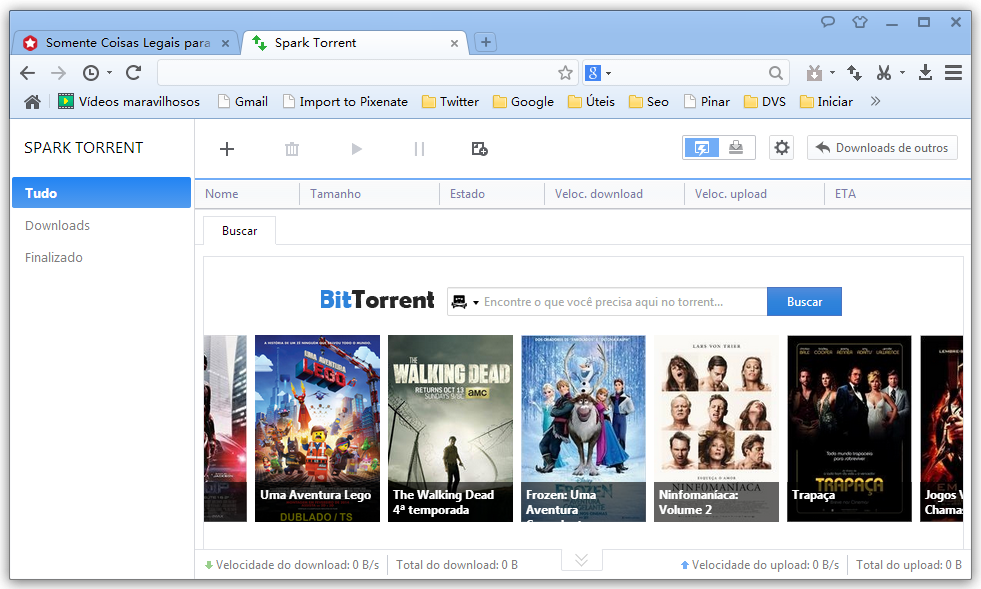Click the skin t-shirt icon in title bar
981x589 pixels.
click(x=859, y=22)
